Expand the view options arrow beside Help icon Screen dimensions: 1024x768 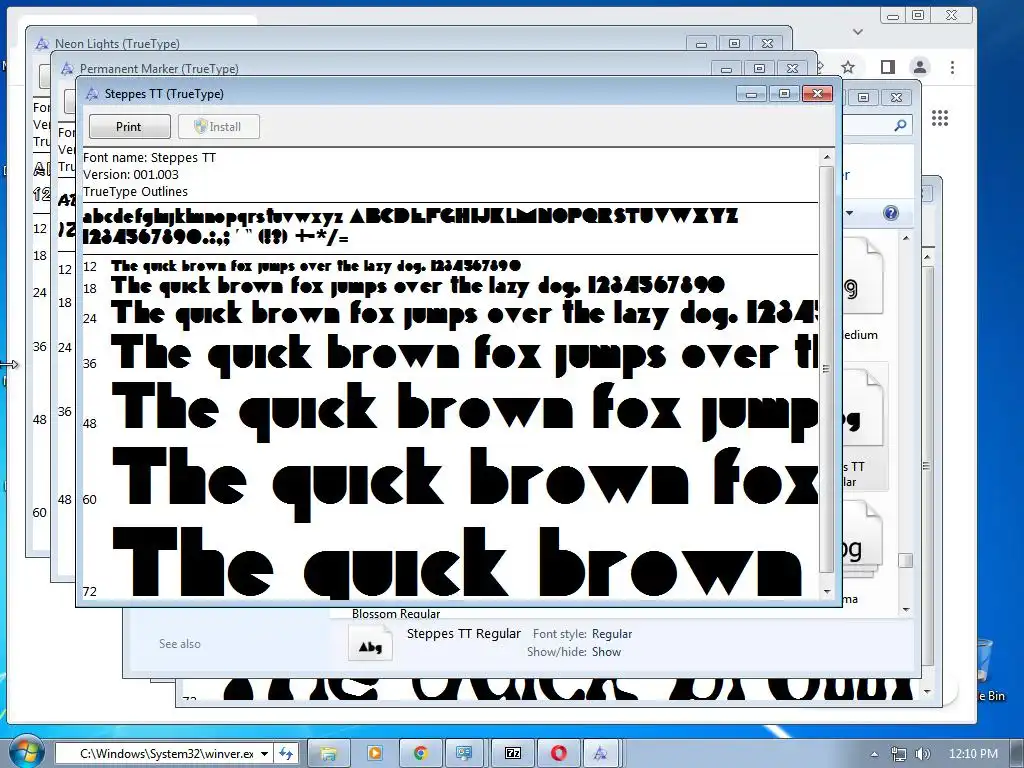850,213
